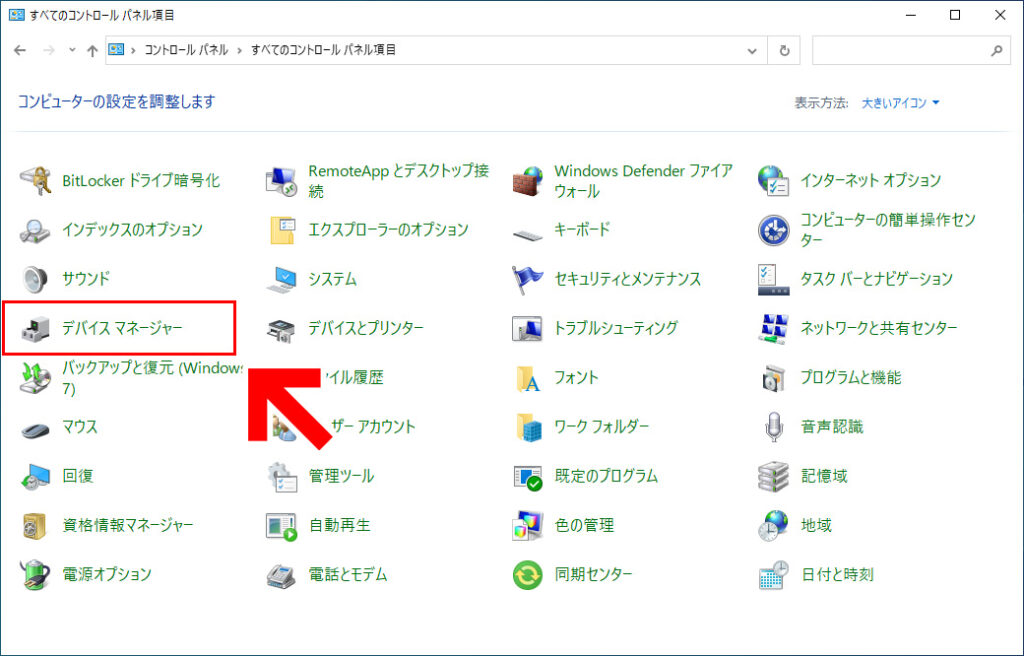The height and width of the screenshot is (656, 1024).
Task: Click the インデックスのオプション magnifier icon
Action: coord(35,230)
